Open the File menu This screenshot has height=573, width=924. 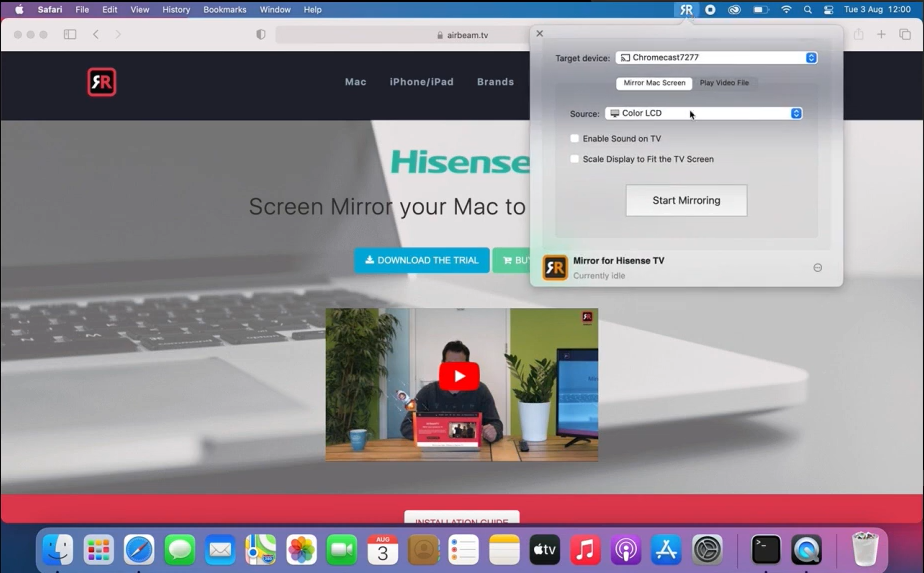82,9
